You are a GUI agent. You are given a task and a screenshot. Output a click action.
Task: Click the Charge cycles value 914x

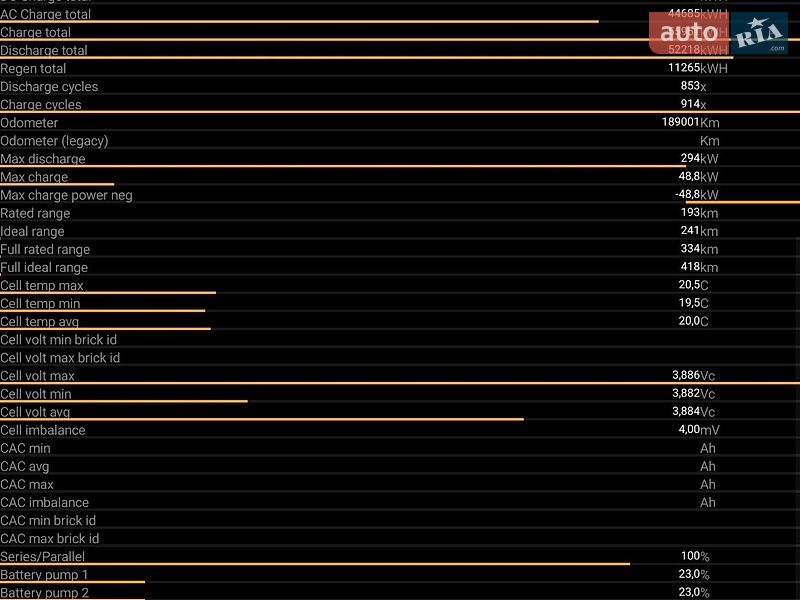(693, 104)
